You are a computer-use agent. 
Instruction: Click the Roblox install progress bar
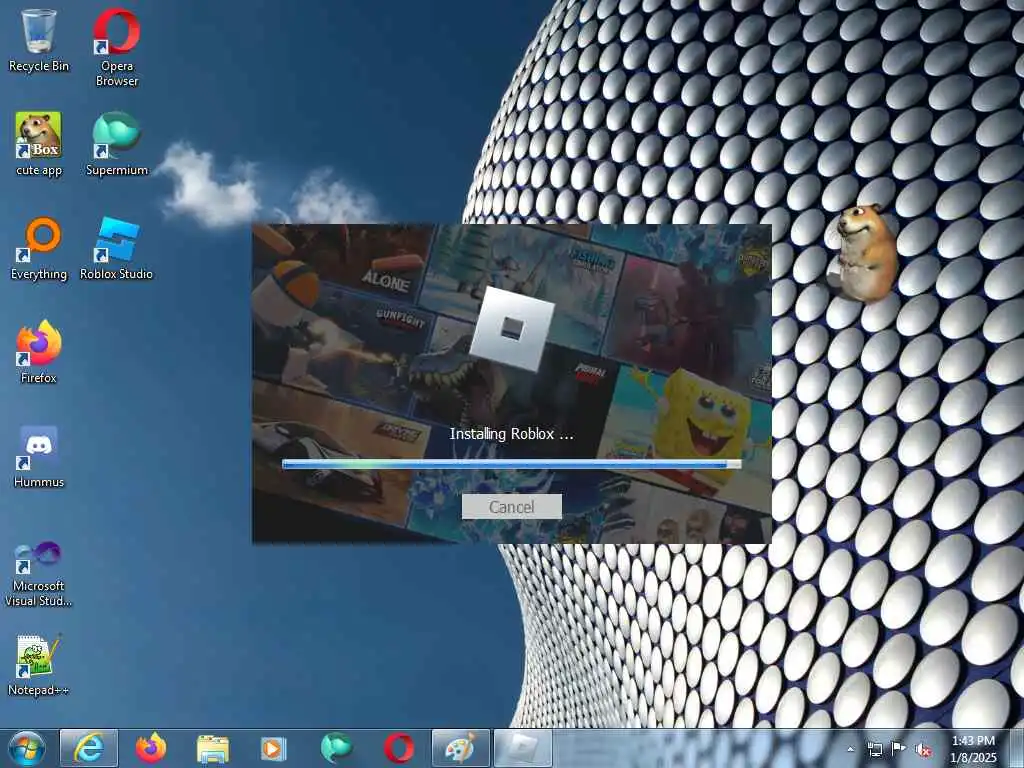[x=511, y=464]
